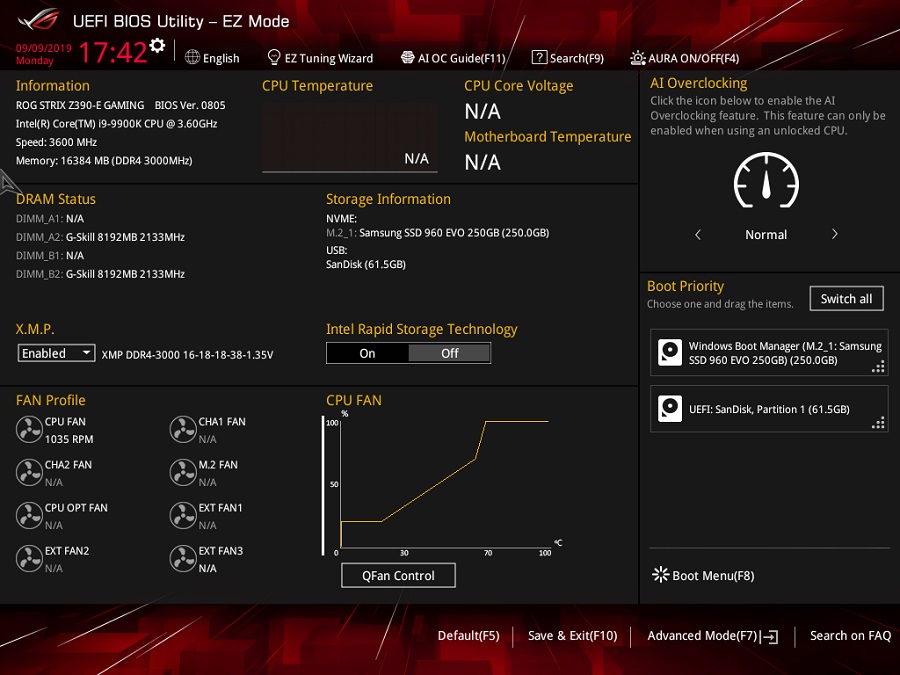
Task: Select the EXT FAN3 icon
Action: [183, 558]
